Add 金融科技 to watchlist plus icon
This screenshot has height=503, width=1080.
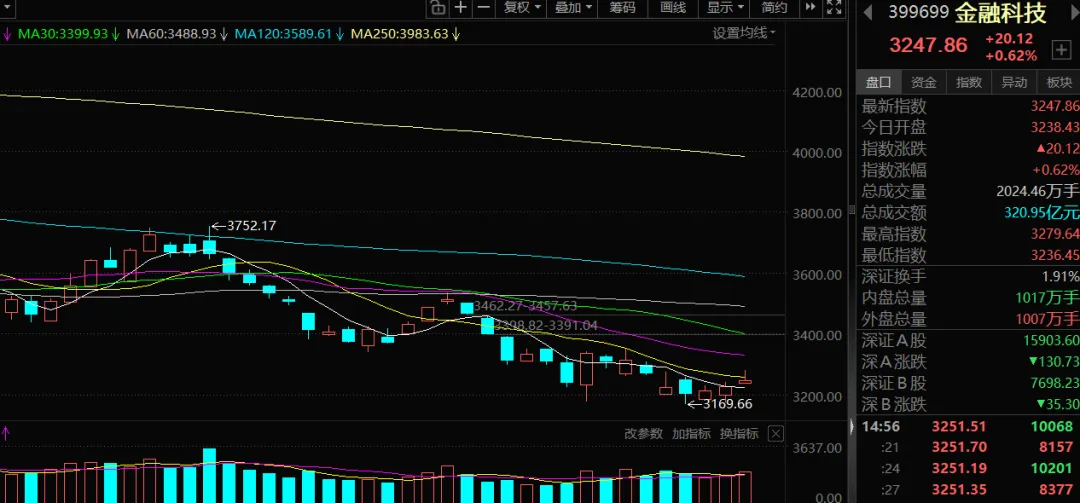(1059, 50)
